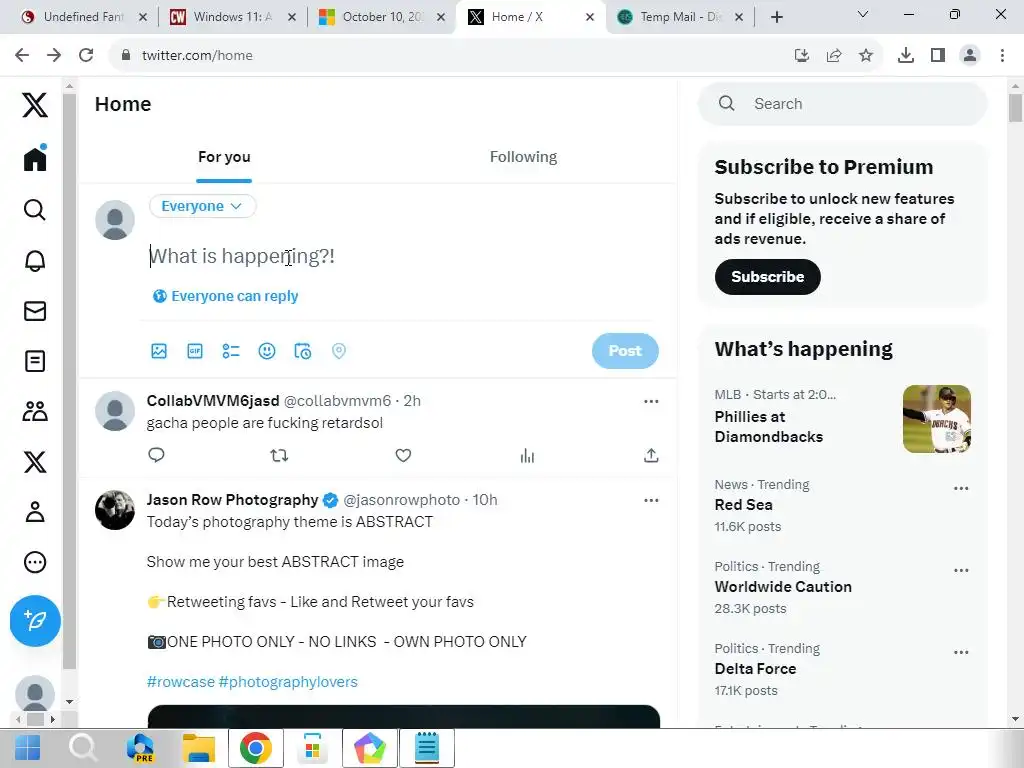The image size is (1024, 768).
Task: Switch to October 10 browser tab
Action: tap(382, 17)
